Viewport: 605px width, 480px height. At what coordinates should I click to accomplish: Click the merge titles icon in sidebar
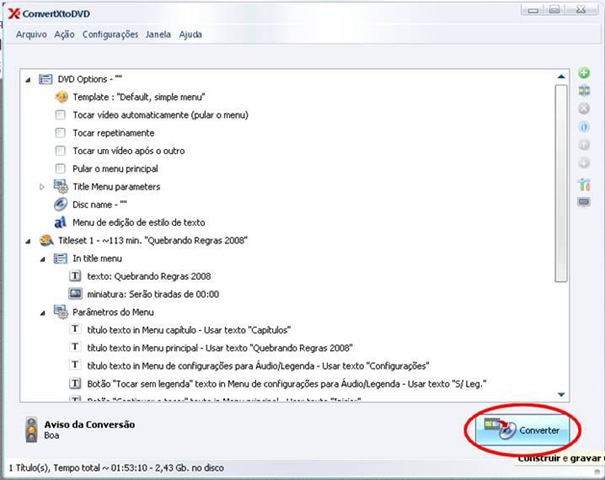point(584,91)
